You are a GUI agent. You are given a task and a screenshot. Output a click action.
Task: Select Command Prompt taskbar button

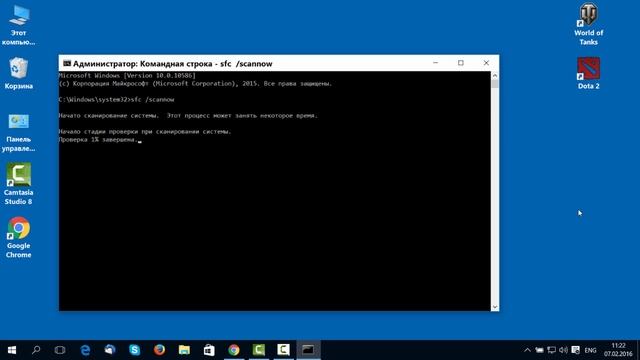[308, 350]
